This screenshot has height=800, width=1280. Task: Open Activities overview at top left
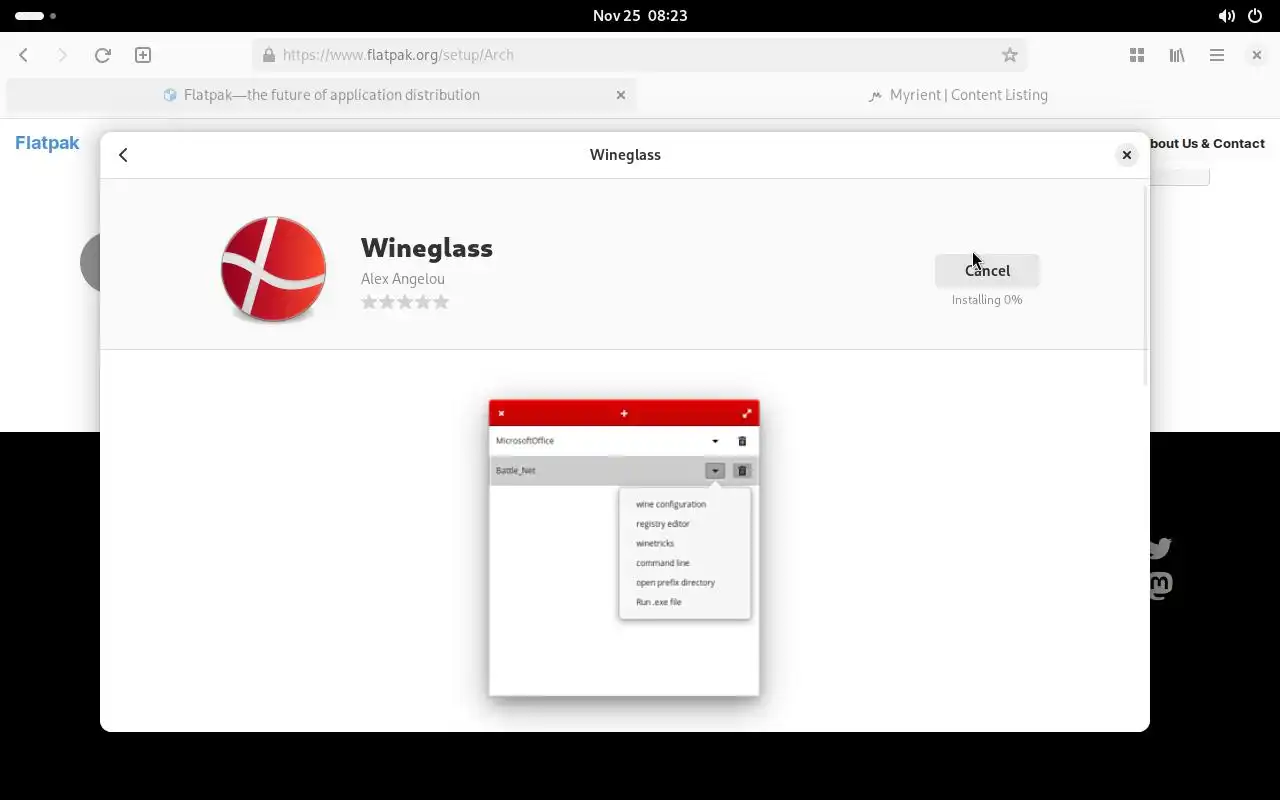[35, 16]
